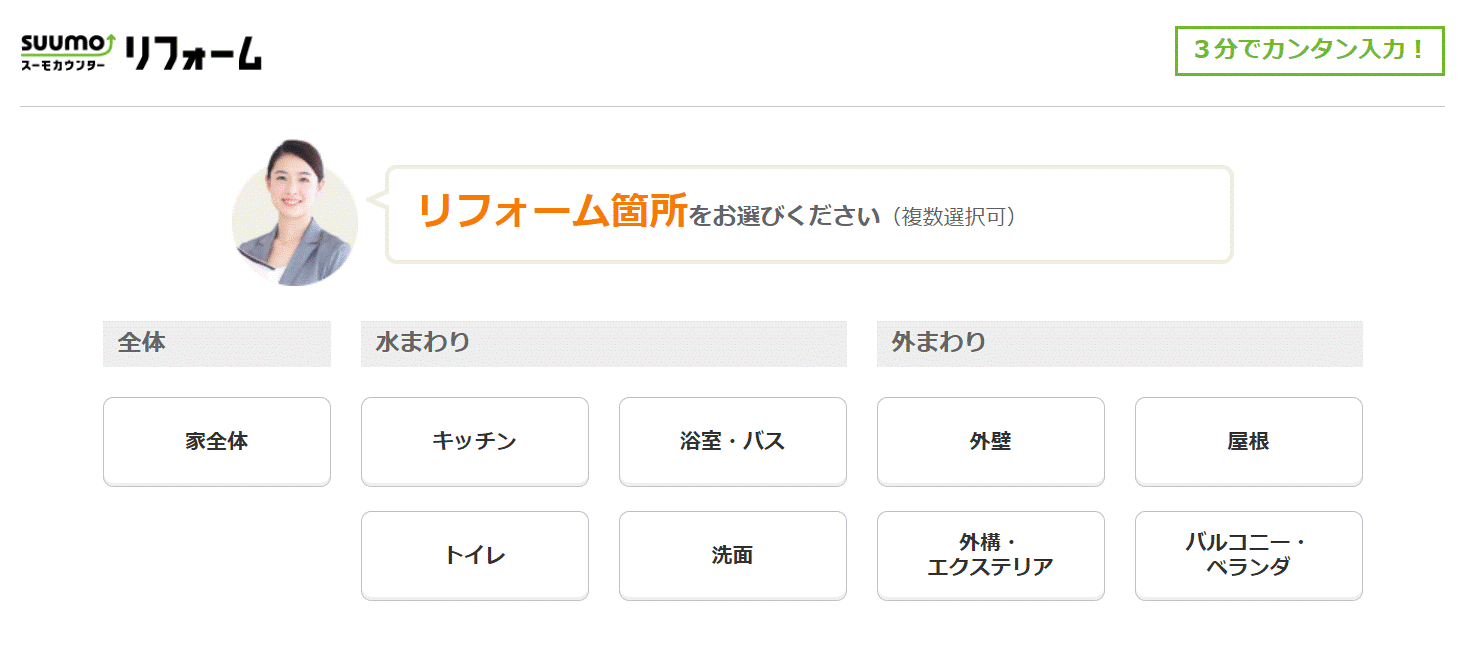Click the （複数選択可） note
The image size is (1480, 652).
(x=955, y=217)
